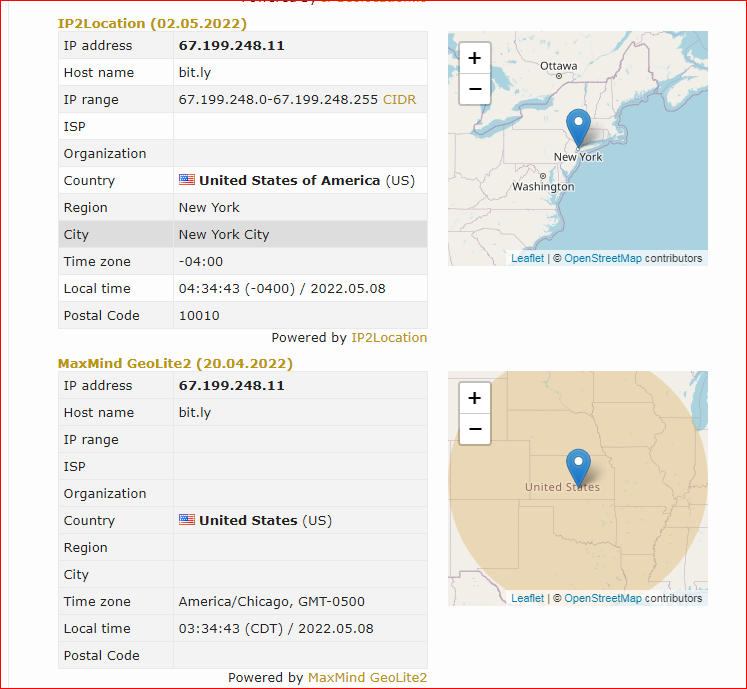Click the Washington label on the map
747x689 pixels.
pos(543,187)
